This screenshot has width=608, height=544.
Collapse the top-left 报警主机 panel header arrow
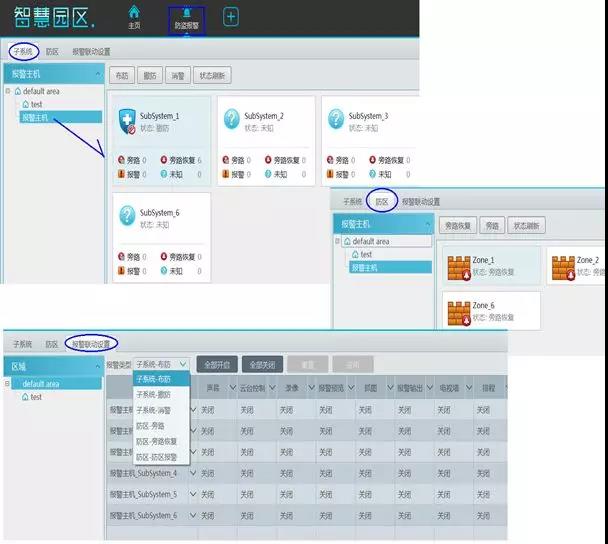coord(98,75)
